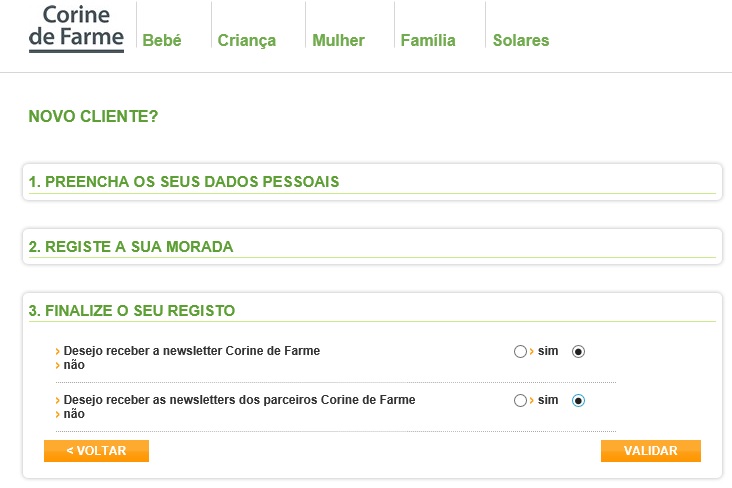Select 'não' radio for partner newsletters
This screenshot has height=488, width=732.
[578, 401]
